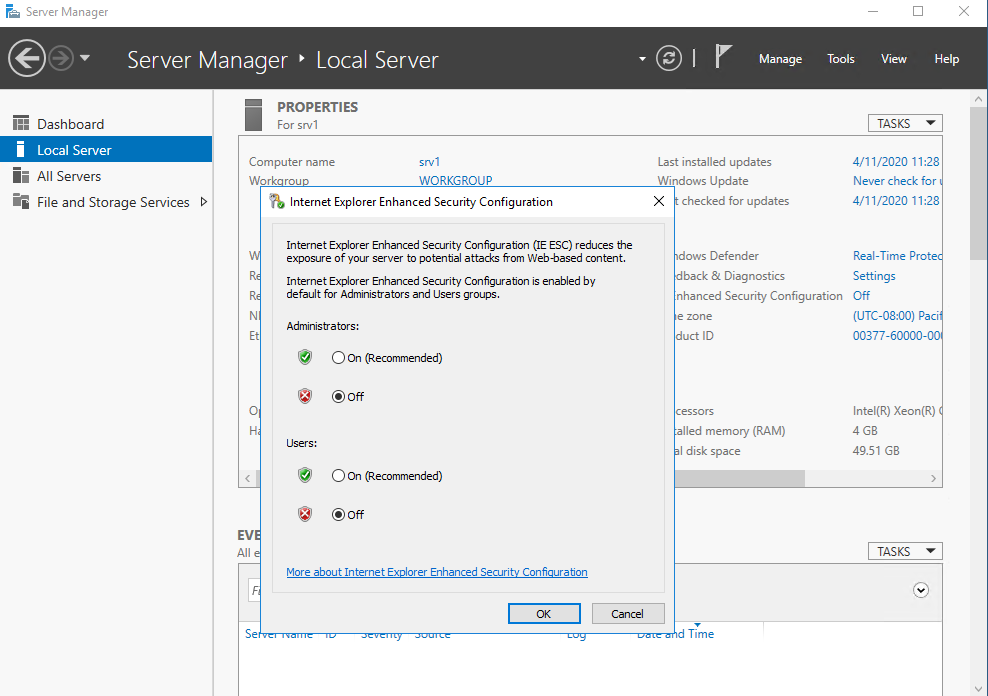Screen dimensions: 988x696
Task: Click the UTC-08:00 Pacific time zone link
Action: point(897,316)
